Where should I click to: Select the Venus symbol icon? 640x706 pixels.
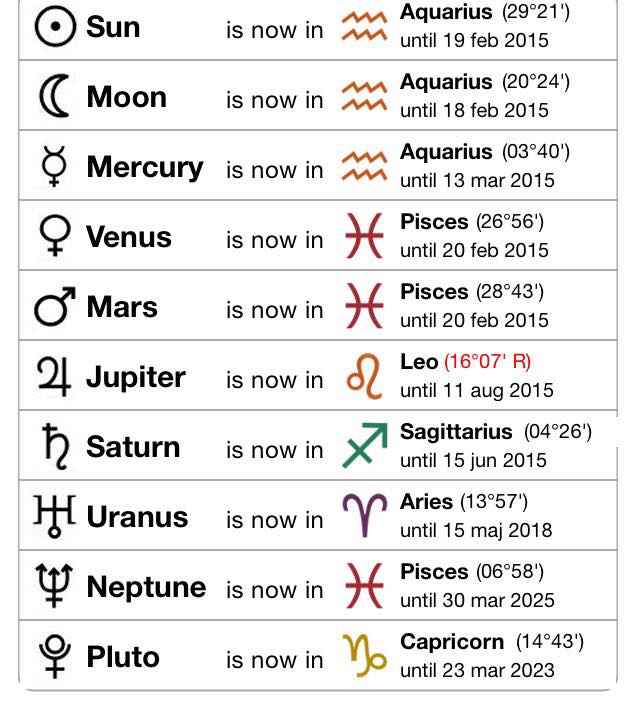coord(55,235)
